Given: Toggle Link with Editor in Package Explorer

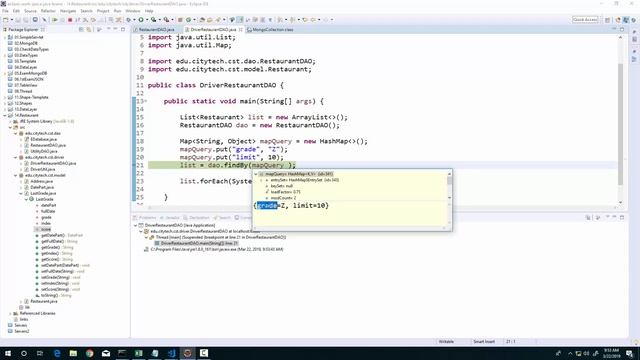Looking at the screenshot, I should [x=89, y=29].
